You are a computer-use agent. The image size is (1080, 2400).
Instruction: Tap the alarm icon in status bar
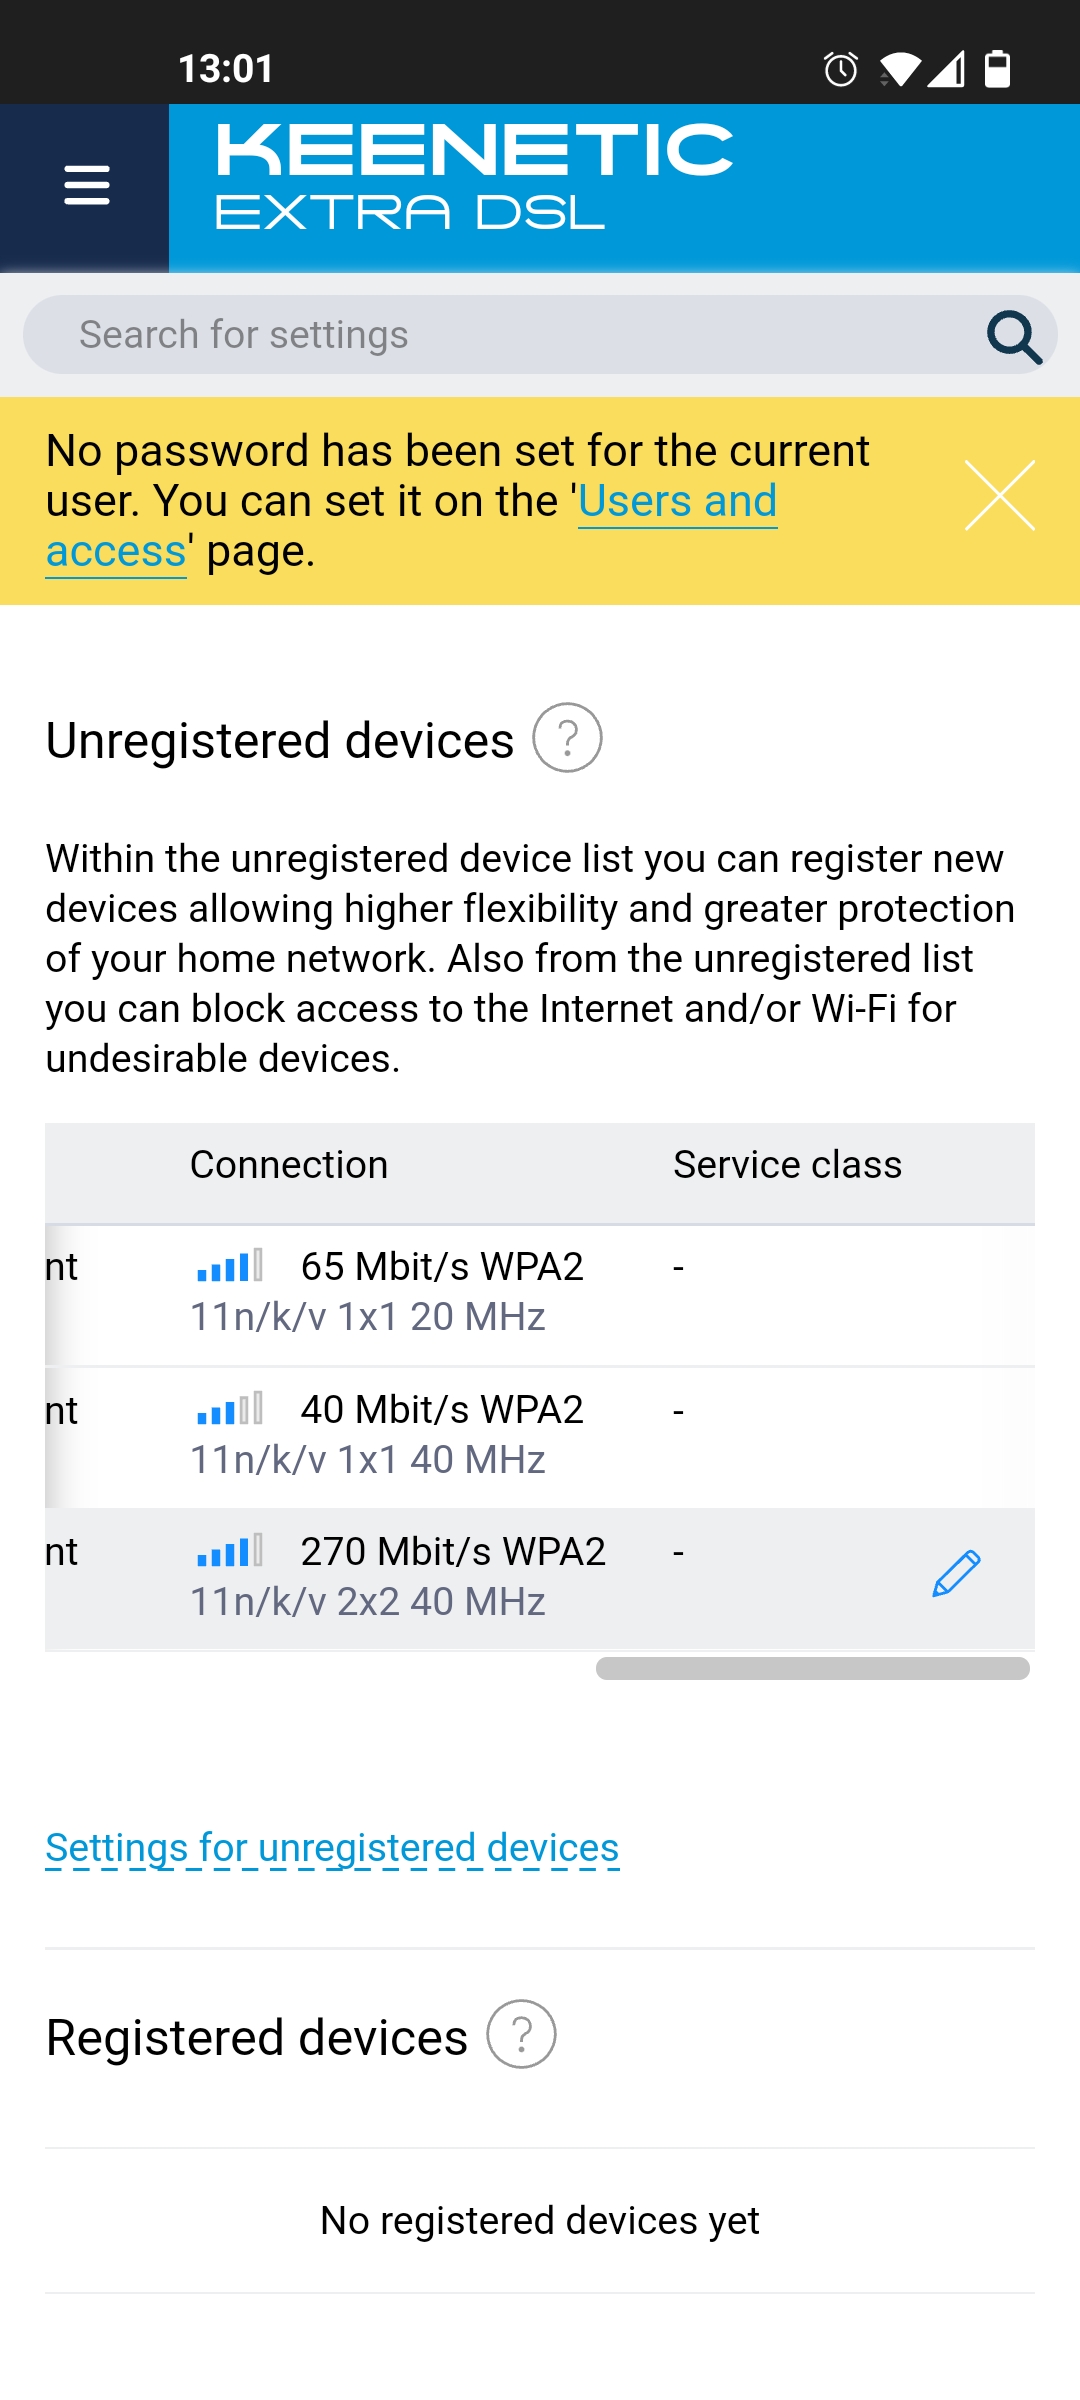pyautogui.click(x=841, y=68)
